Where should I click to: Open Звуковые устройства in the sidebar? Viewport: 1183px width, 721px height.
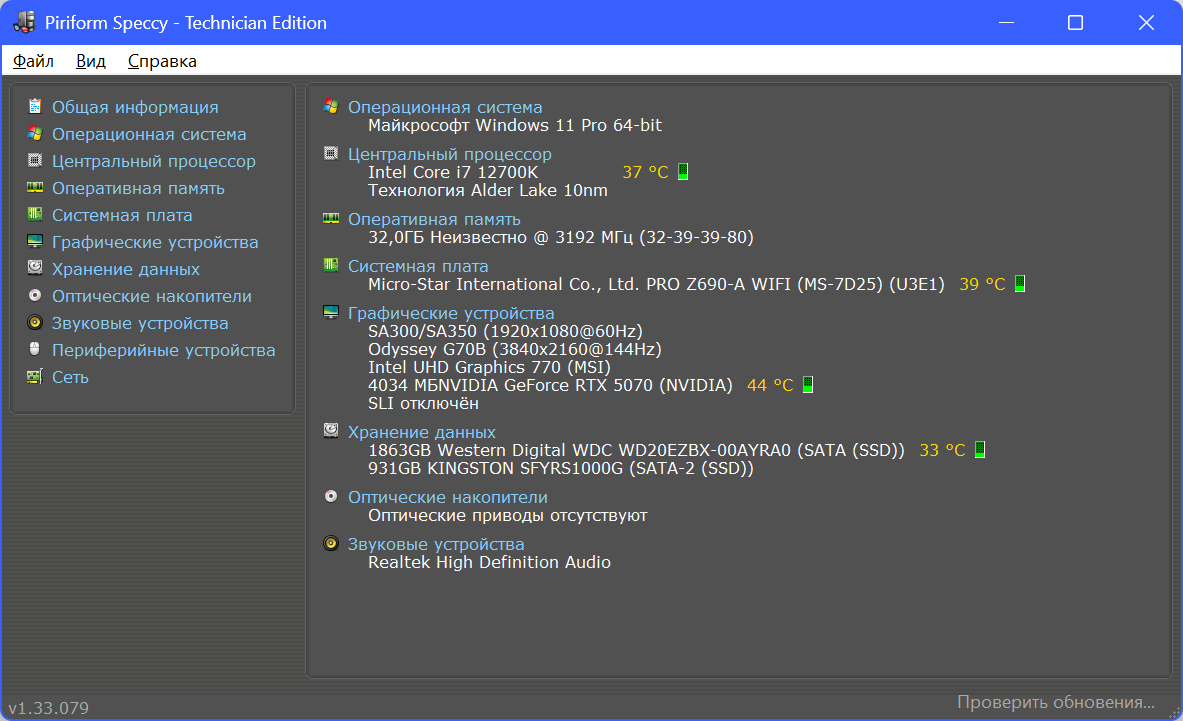click(x=140, y=324)
